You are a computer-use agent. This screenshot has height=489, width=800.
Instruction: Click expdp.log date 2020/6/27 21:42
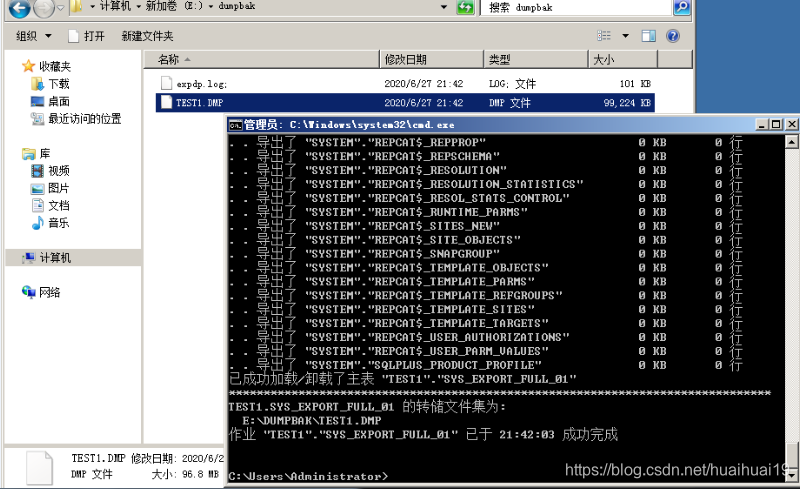tap(423, 84)
